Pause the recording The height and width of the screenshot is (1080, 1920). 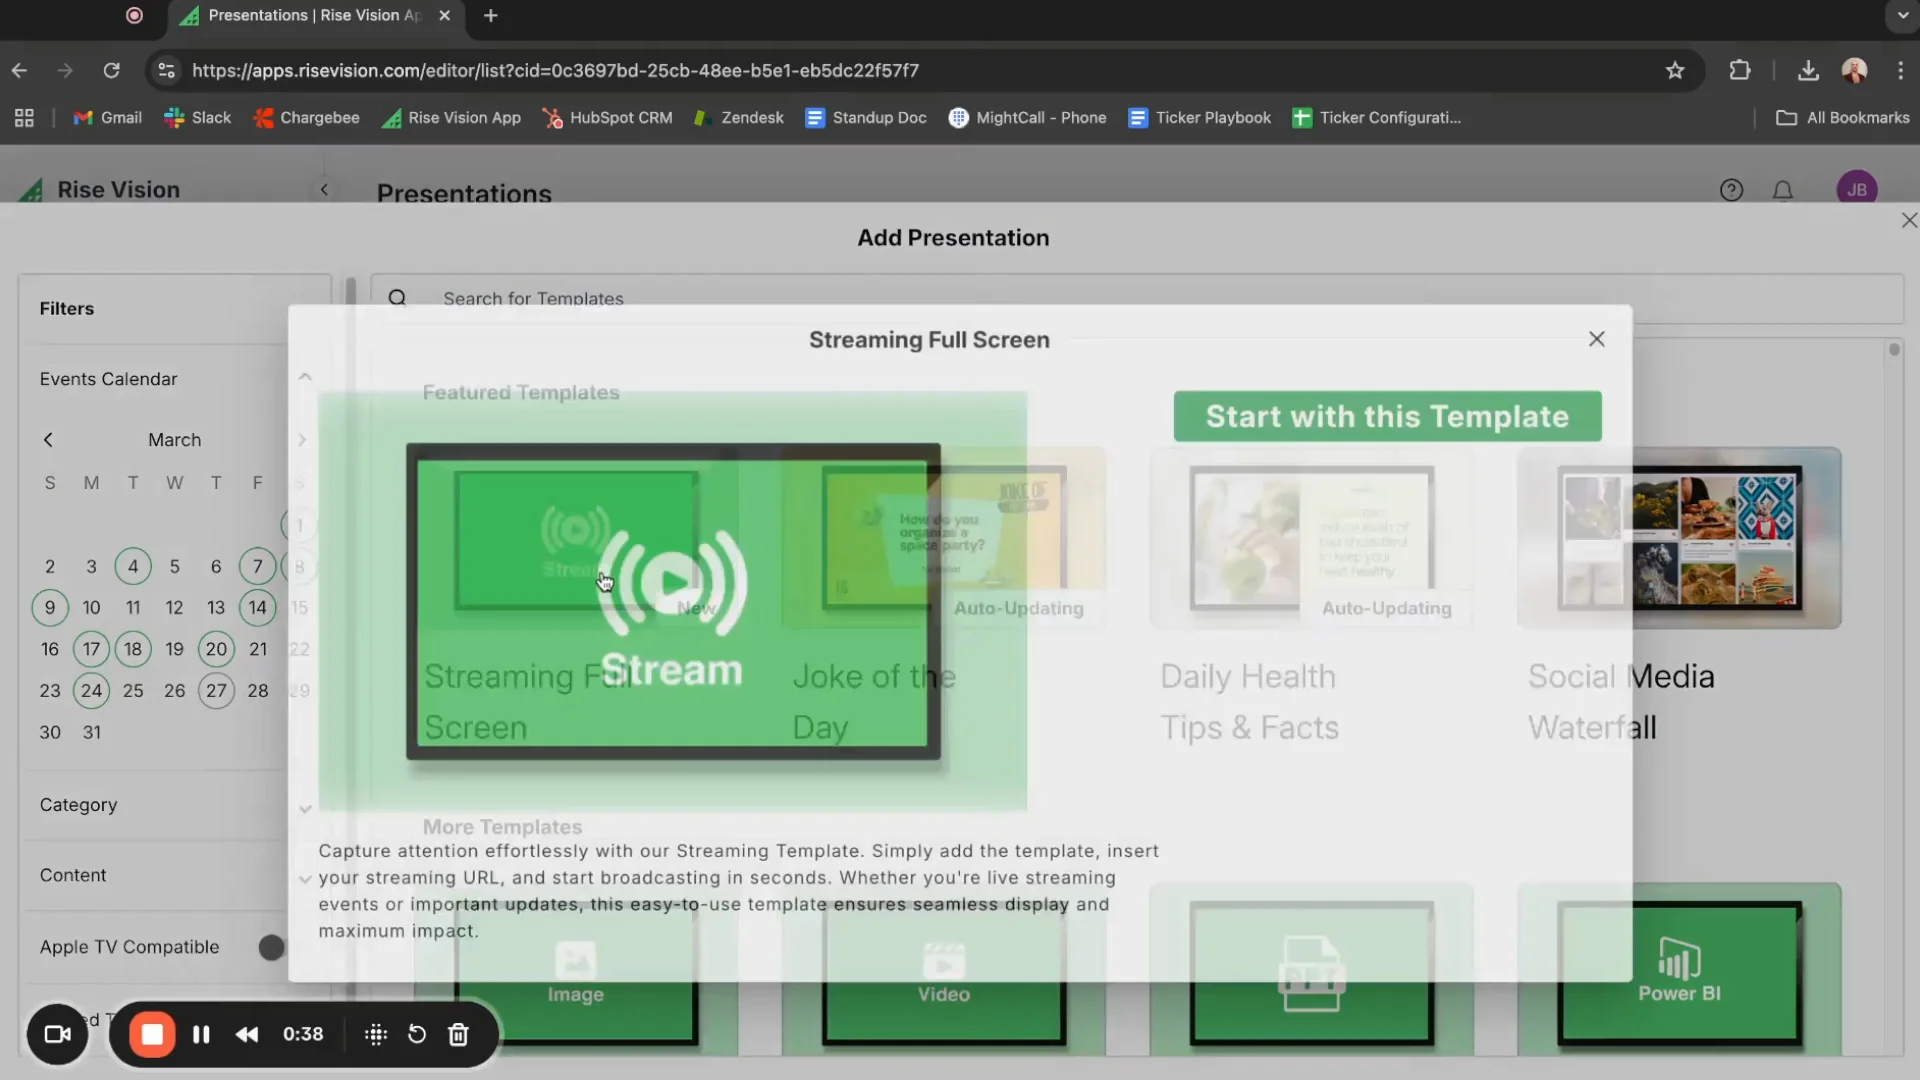[201, 1034]
